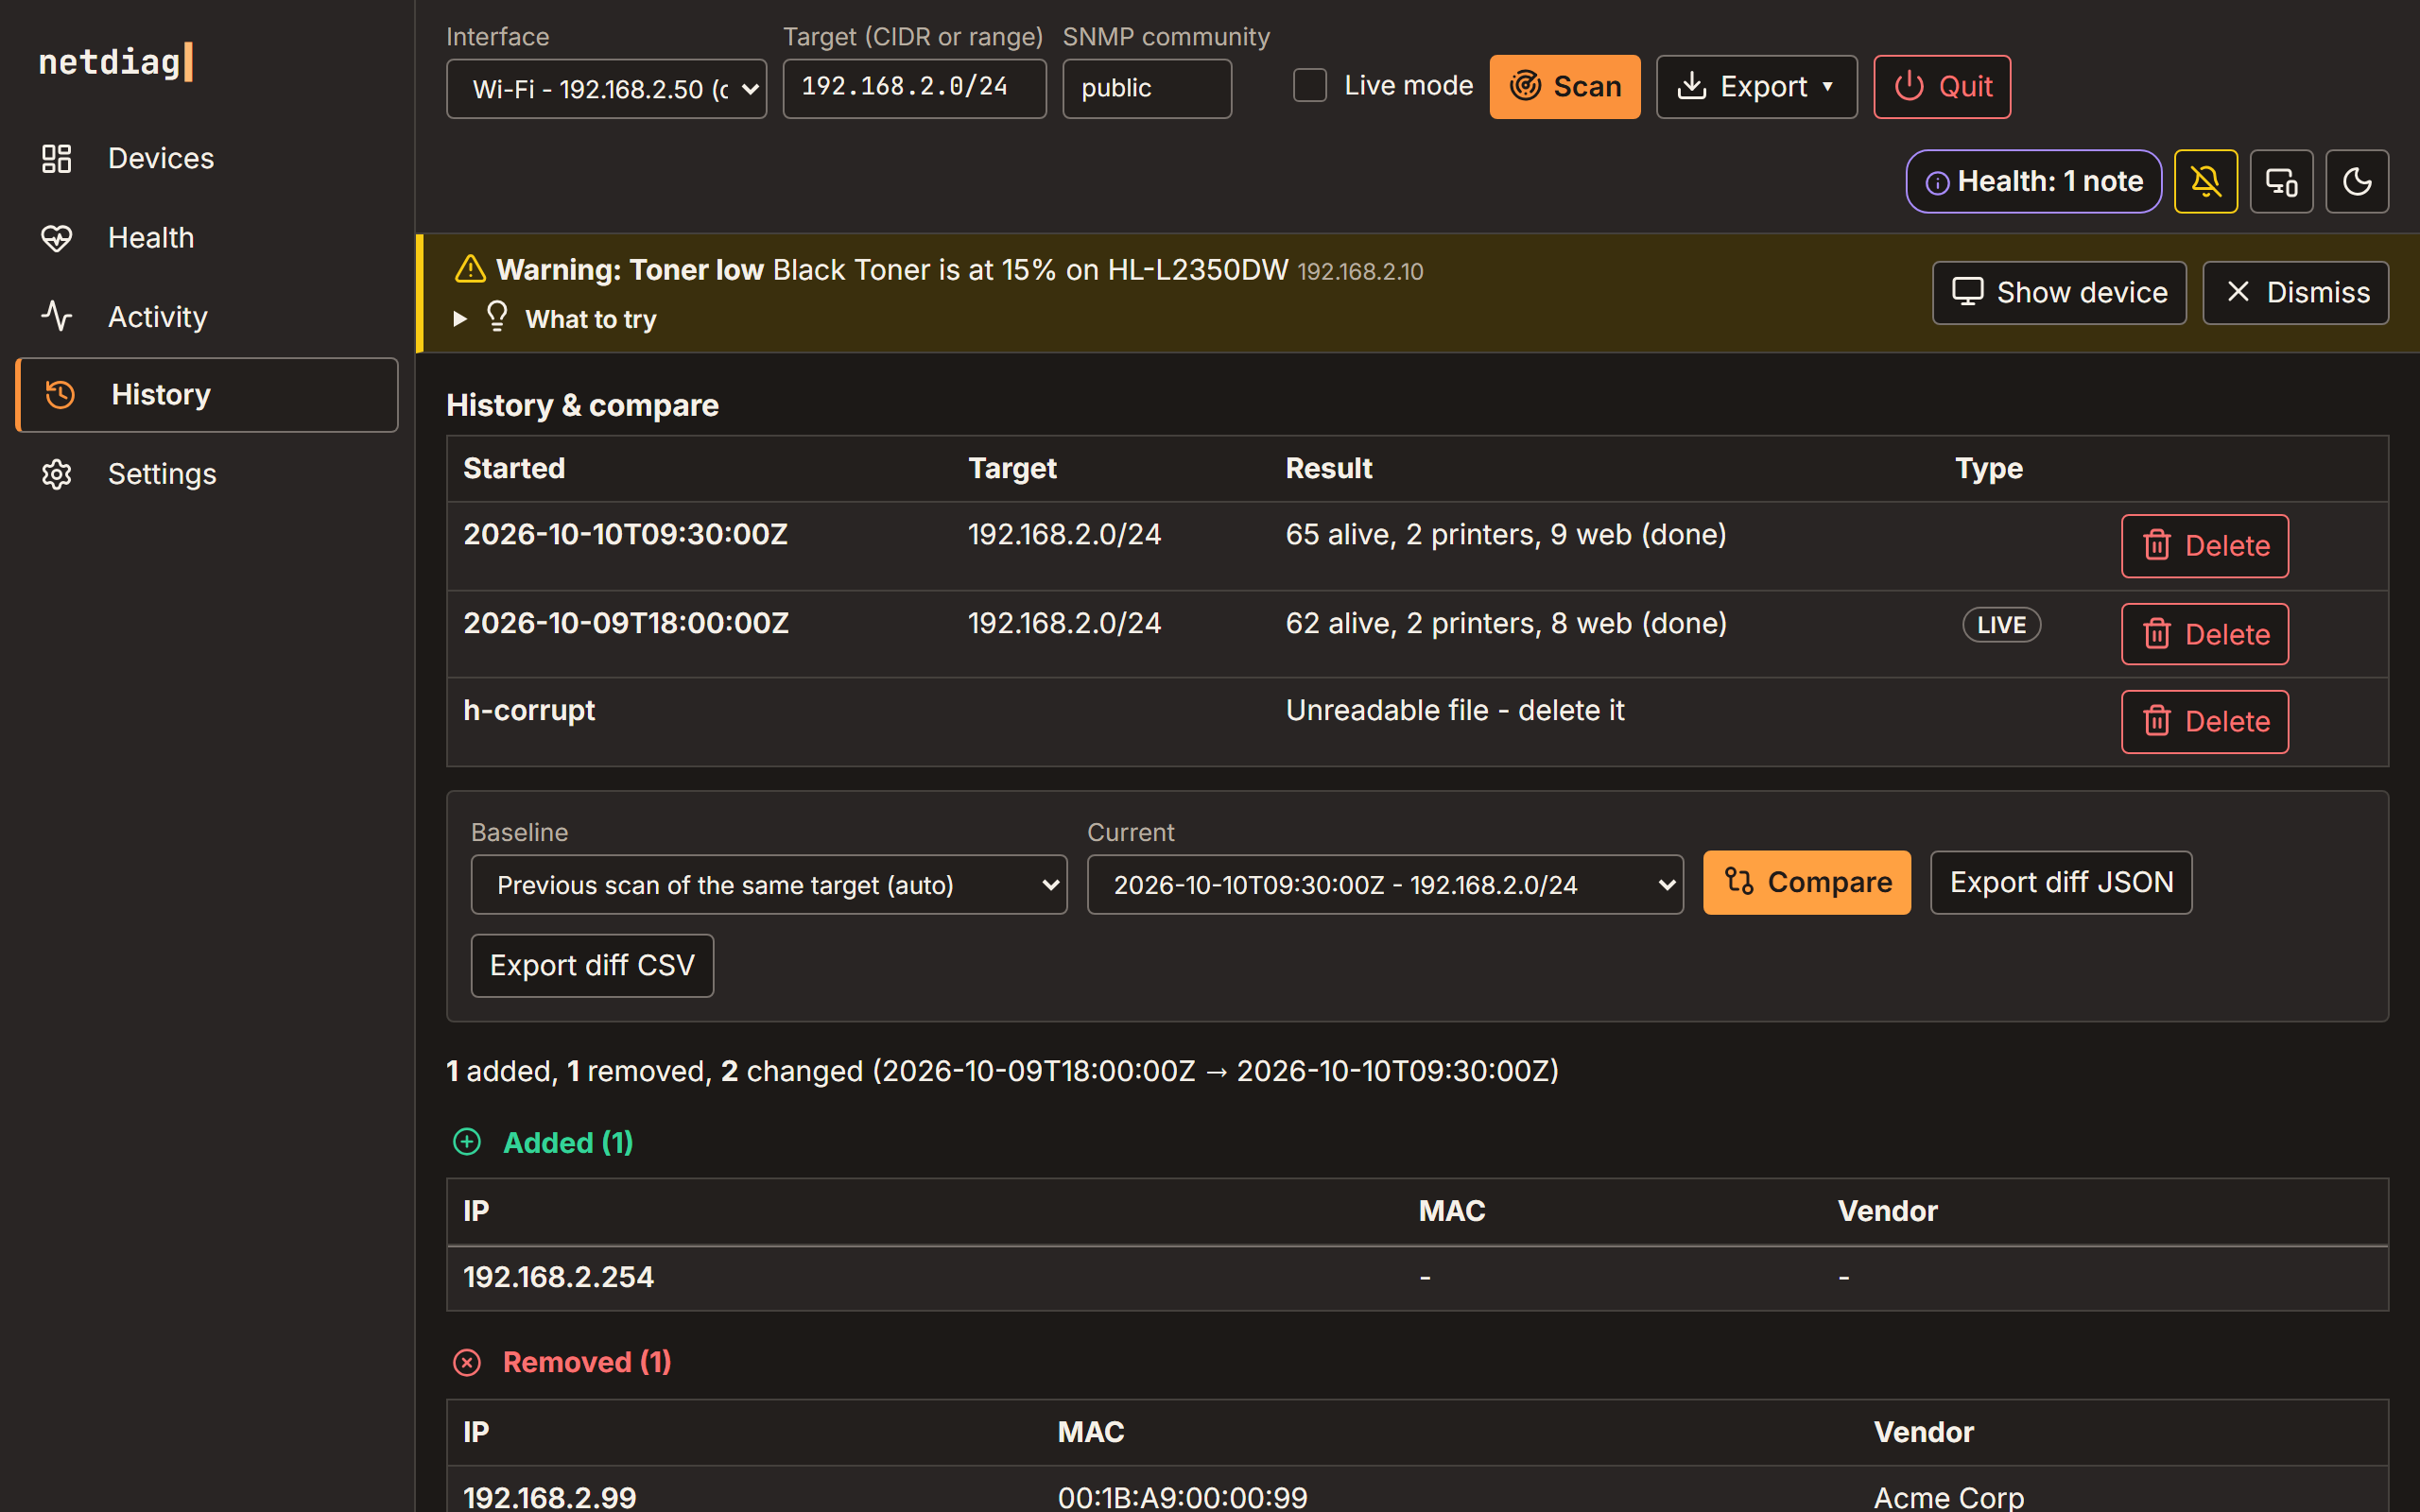Open the Activity page

[x=207, y=316]
